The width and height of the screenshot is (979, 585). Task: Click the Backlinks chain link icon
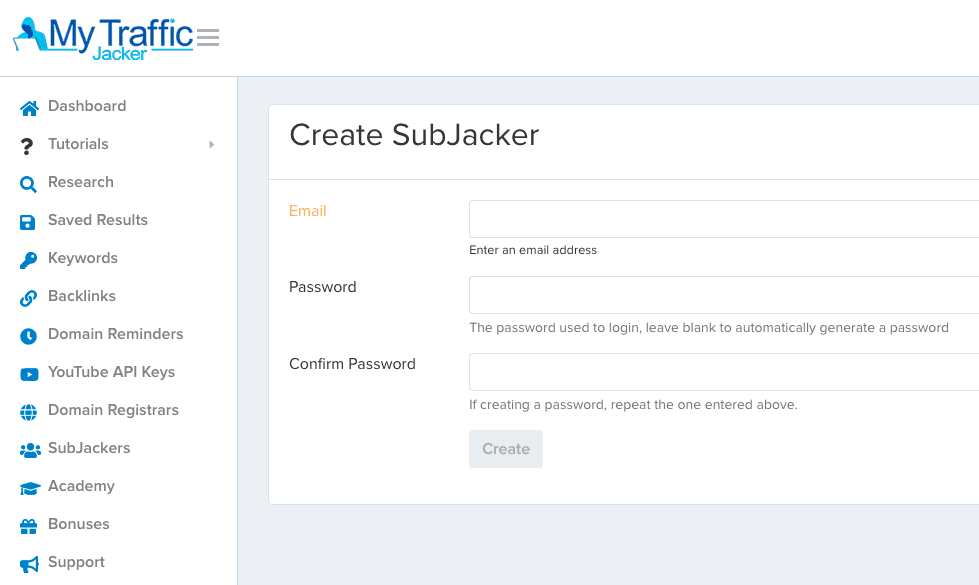click(28, 298)
